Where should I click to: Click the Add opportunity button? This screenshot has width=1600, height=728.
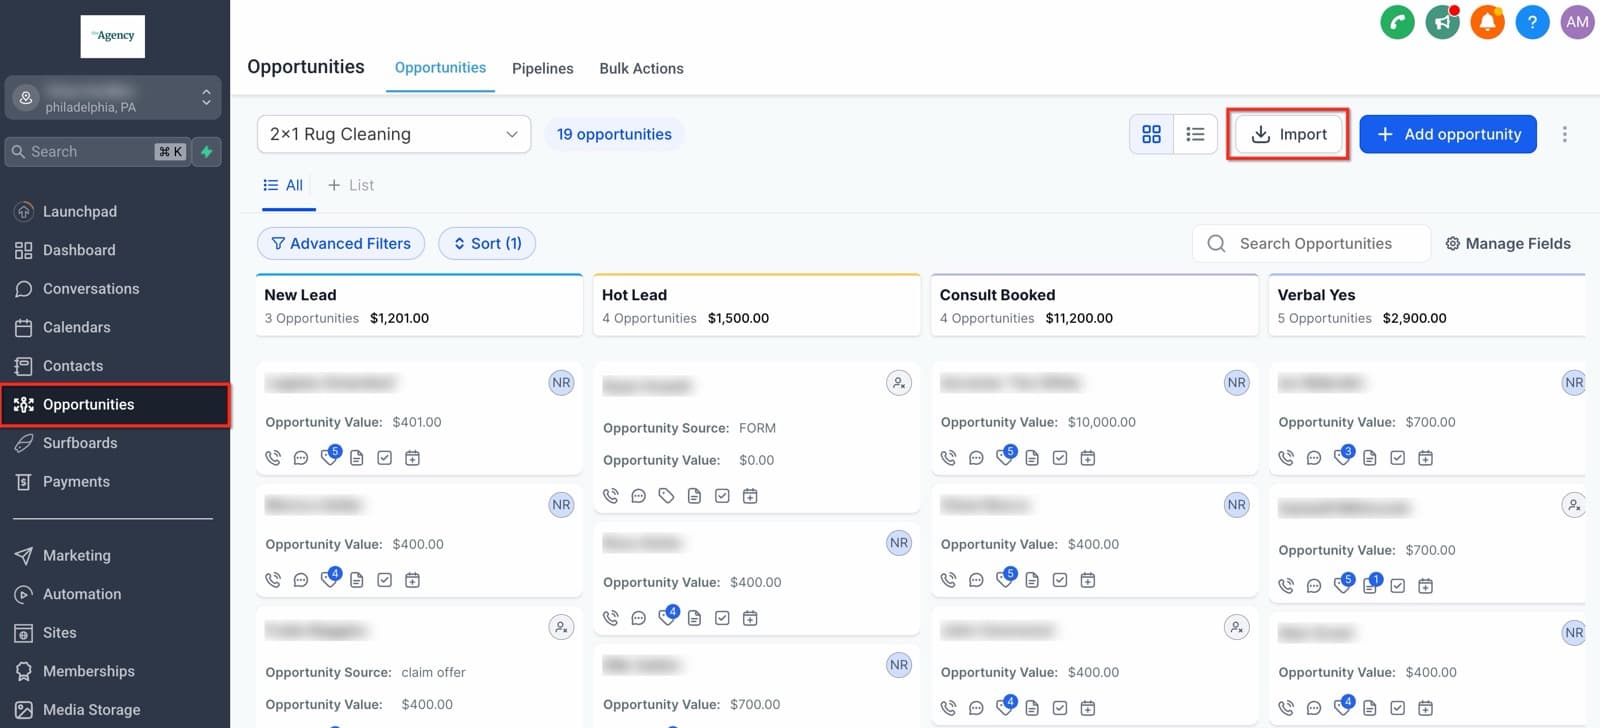pos(1448,134)
